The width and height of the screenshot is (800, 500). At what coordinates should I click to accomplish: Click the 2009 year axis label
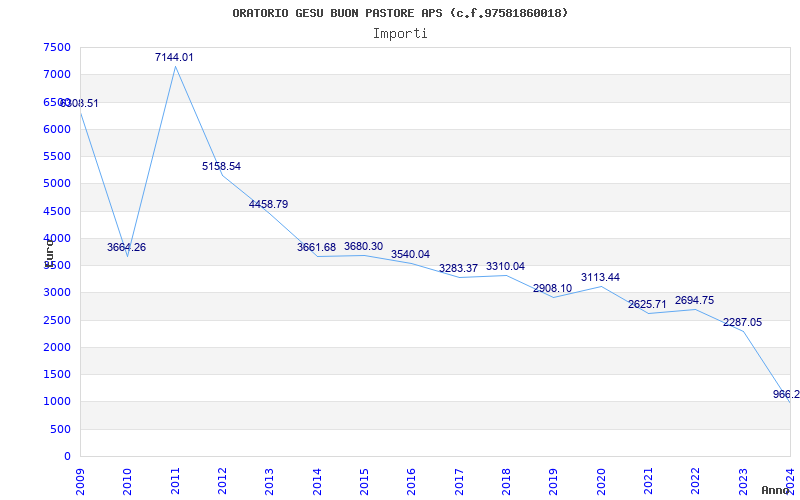[x=80, y=481]
